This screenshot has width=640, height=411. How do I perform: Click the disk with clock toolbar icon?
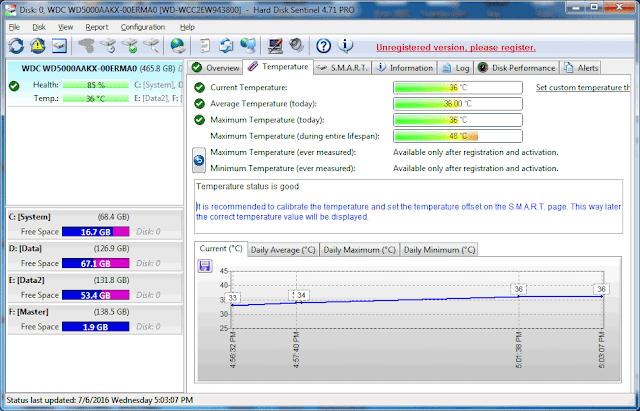(108, 46)
